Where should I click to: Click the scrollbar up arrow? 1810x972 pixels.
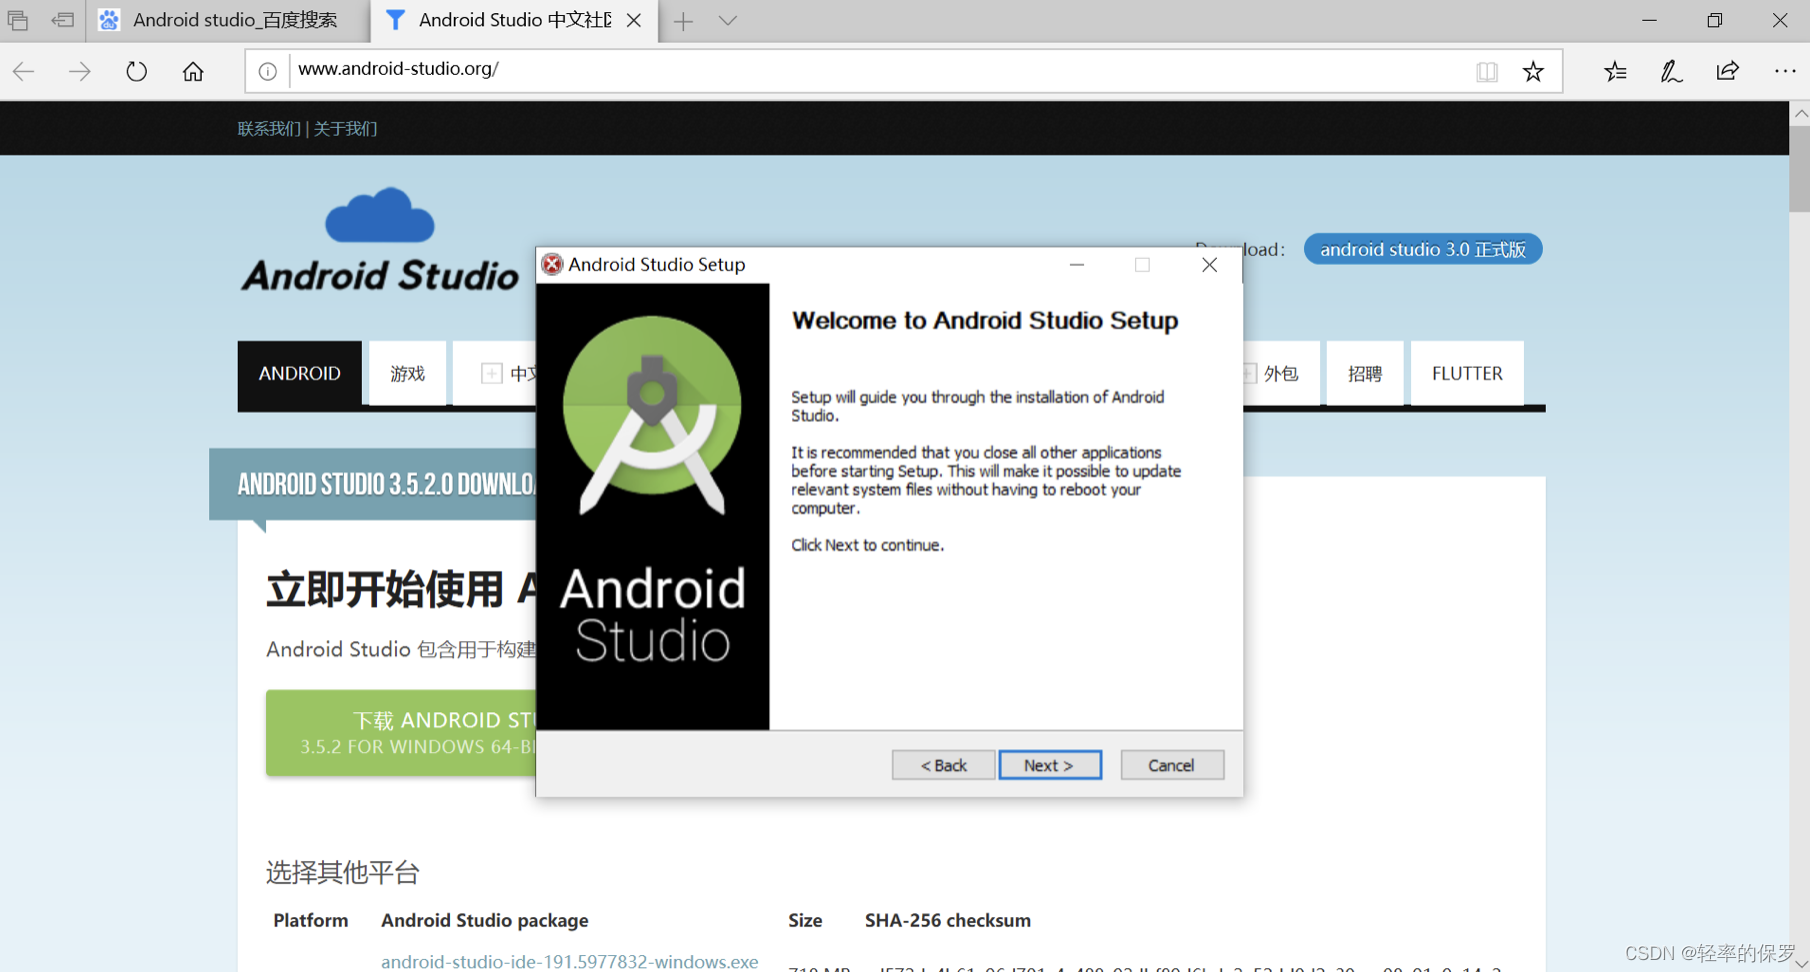(x=1800, y=113)
